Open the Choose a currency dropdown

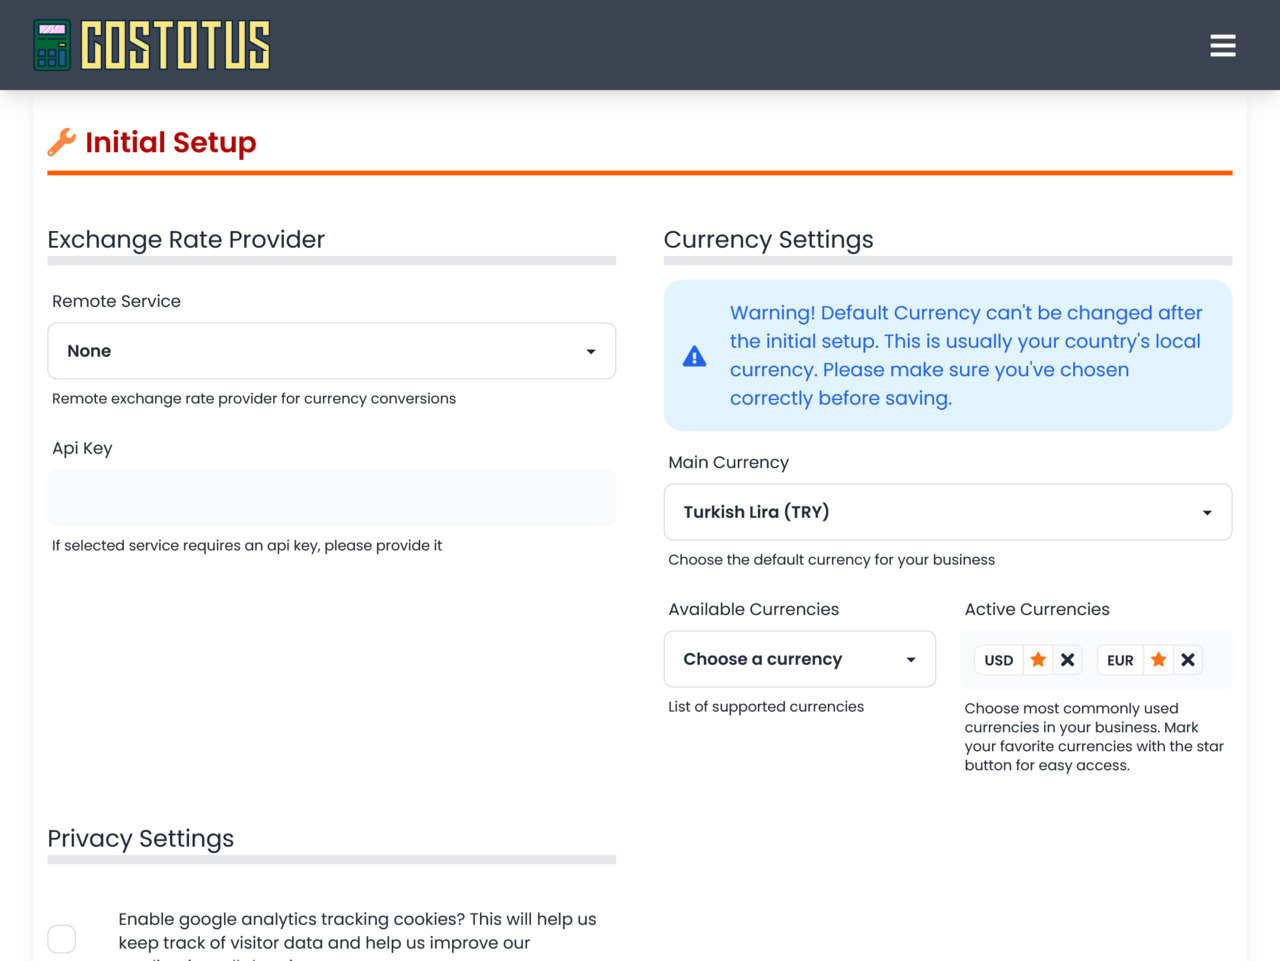[799, 659]
